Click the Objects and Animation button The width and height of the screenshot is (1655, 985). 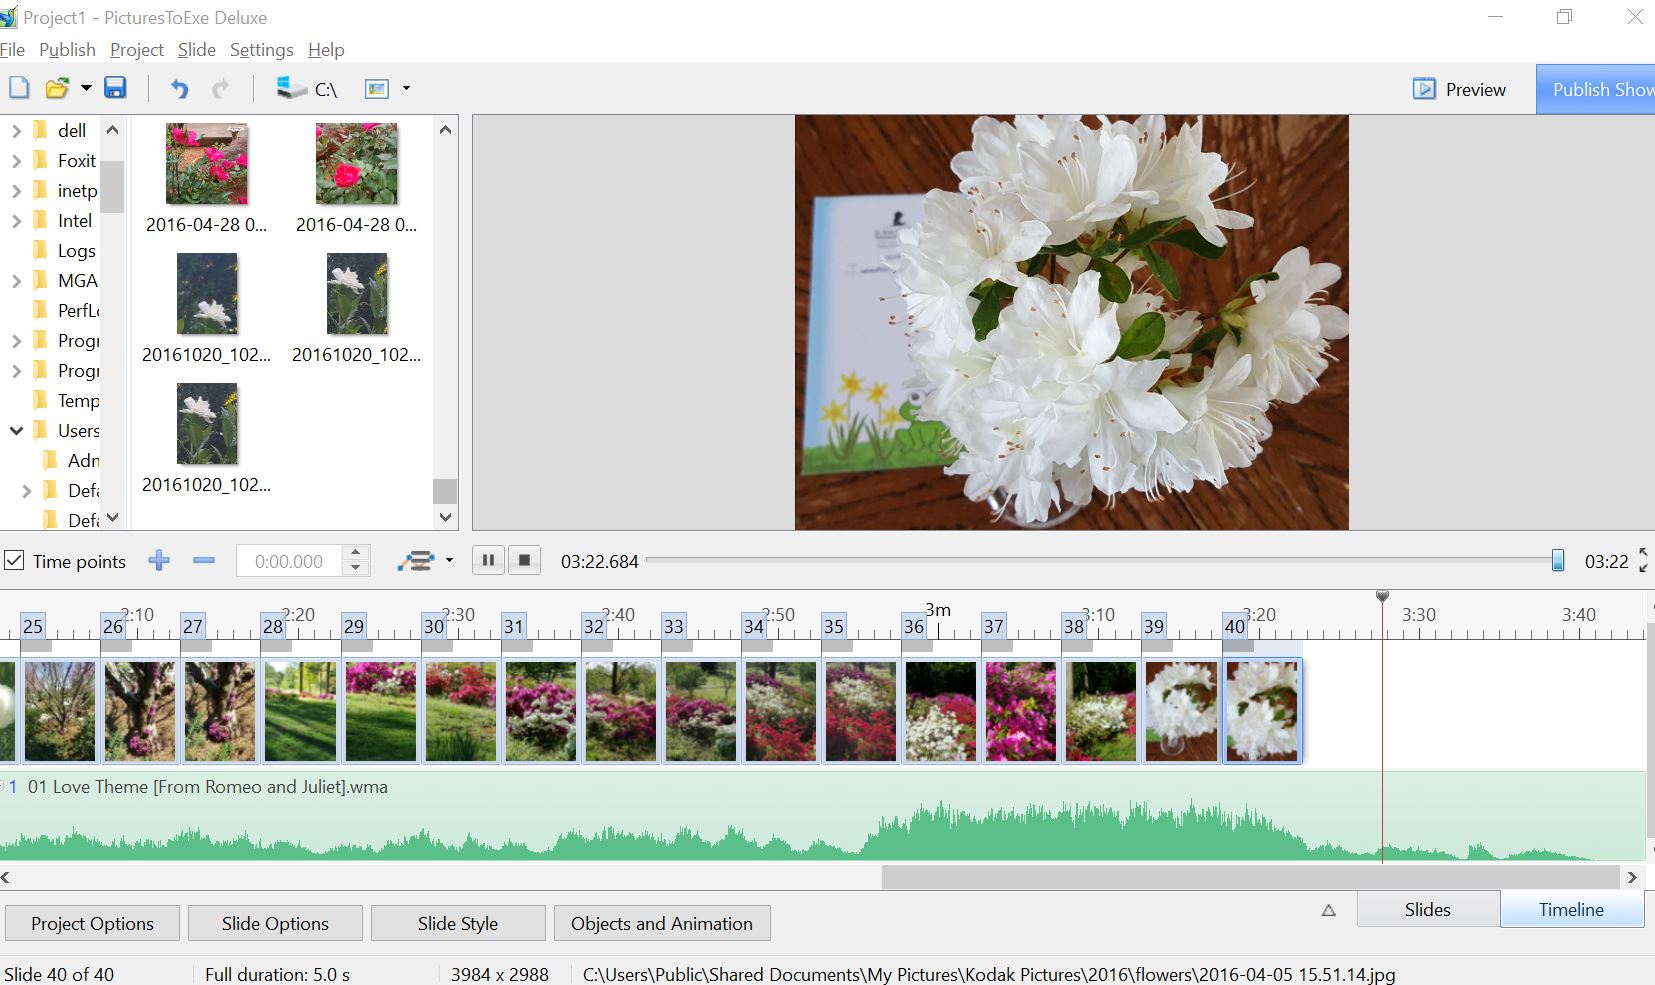pos(661,923)
